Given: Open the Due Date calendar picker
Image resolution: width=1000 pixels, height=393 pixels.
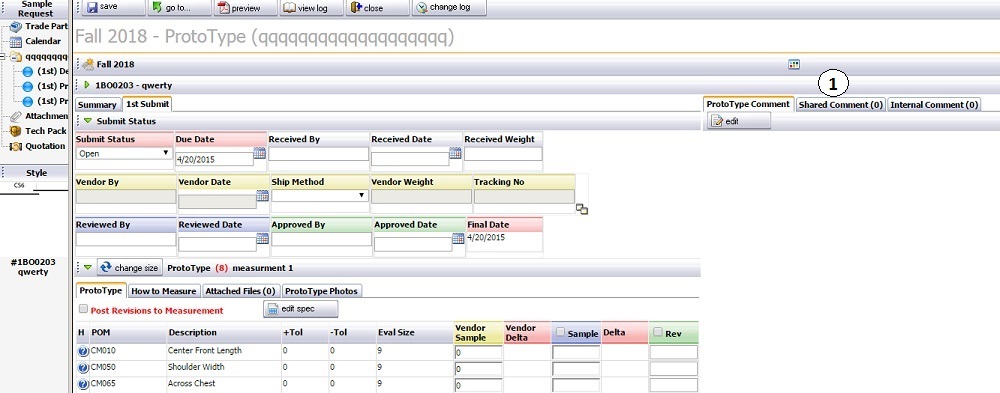Looking at the screenshot, I should (x=260, y=153).
